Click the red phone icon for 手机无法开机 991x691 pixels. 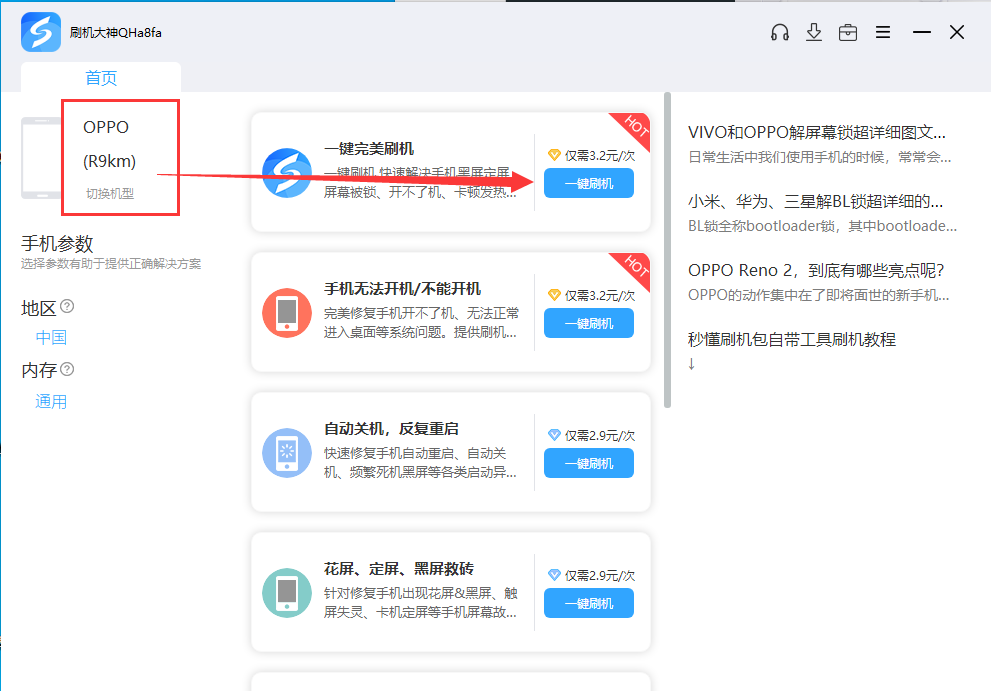287,313
